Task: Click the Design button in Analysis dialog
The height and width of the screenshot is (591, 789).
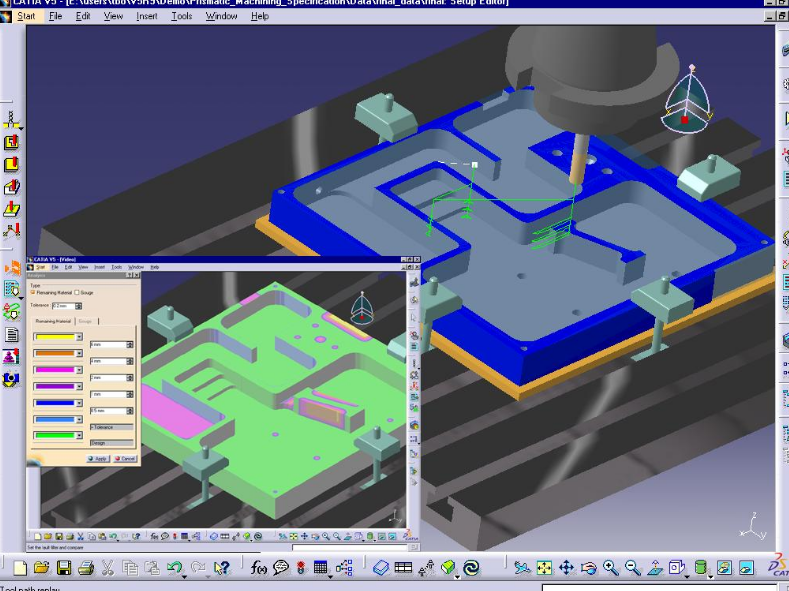Action: tap(112, 443)
